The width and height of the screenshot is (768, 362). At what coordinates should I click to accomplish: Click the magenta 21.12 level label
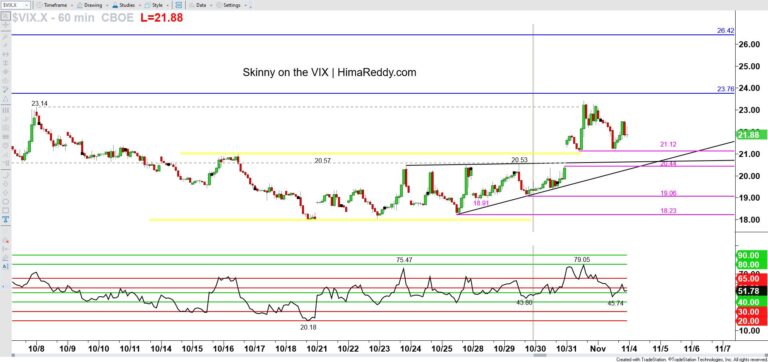[x=668, y=145]
